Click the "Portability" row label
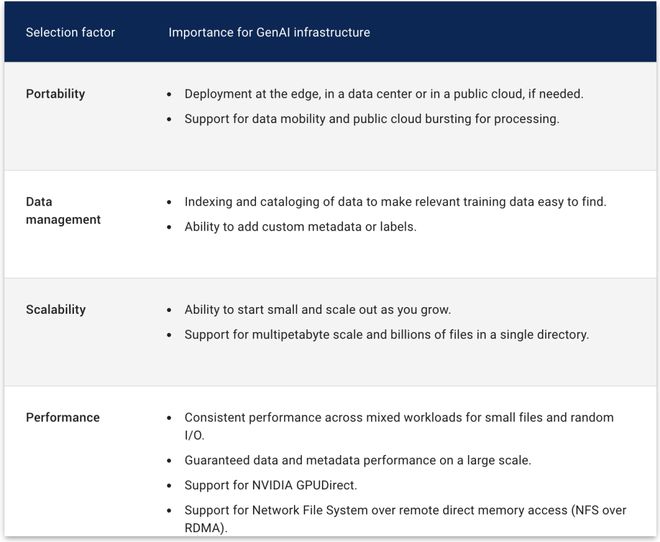Image resolution: width=660 pixels, height=542 pixels. [55, 94]
